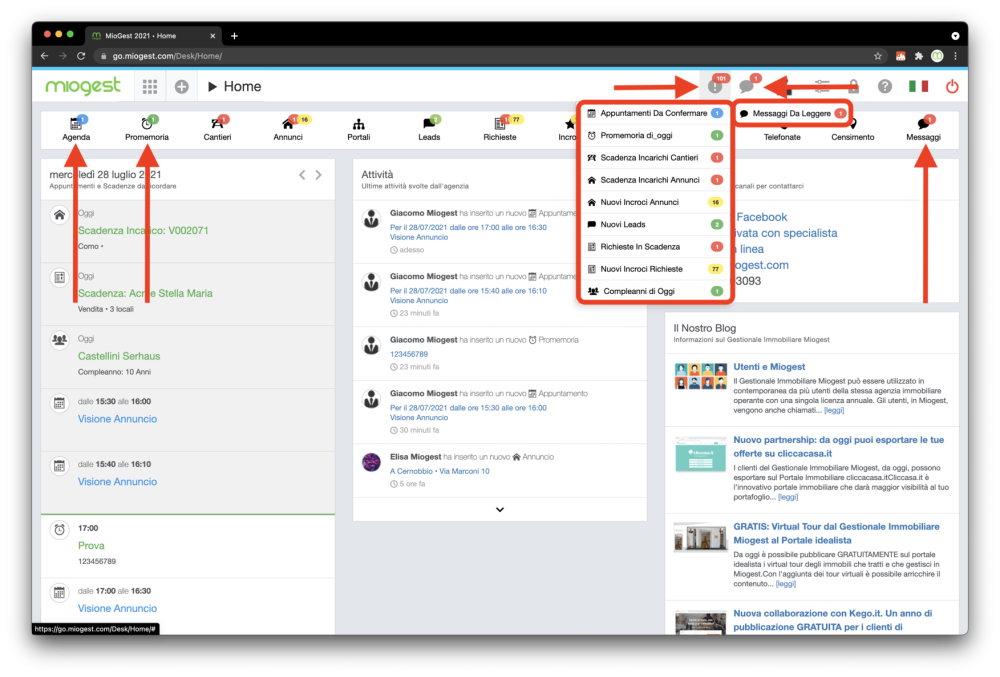Open Visione Annunci at 15:30 appointment

pos(117,419)
